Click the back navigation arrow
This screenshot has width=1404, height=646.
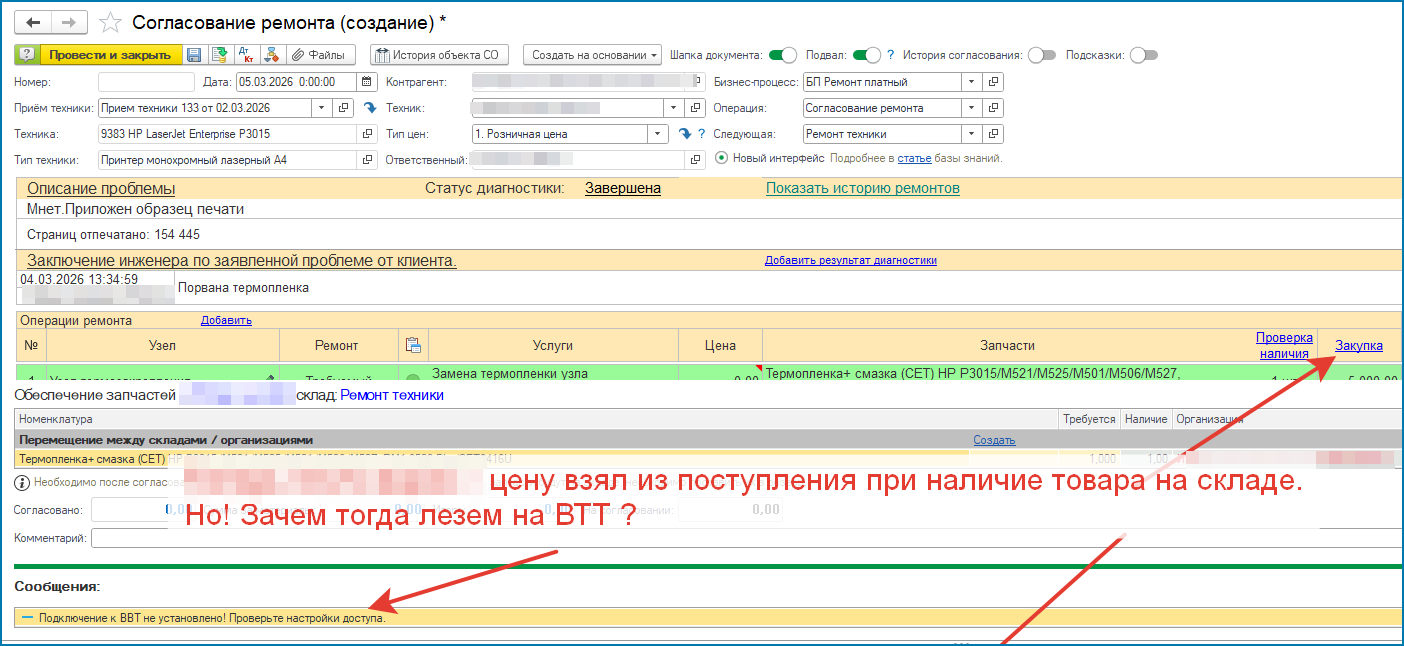tap(34, 22)
